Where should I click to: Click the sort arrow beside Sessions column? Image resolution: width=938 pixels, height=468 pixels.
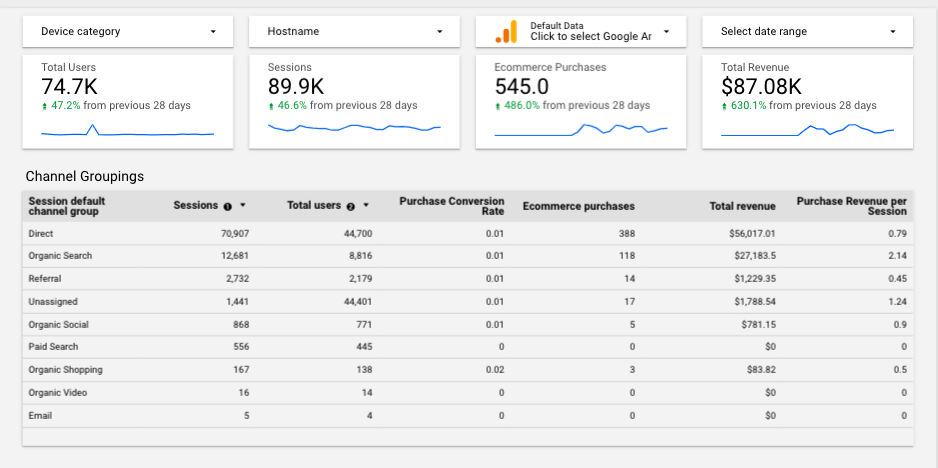pos(242,206)
